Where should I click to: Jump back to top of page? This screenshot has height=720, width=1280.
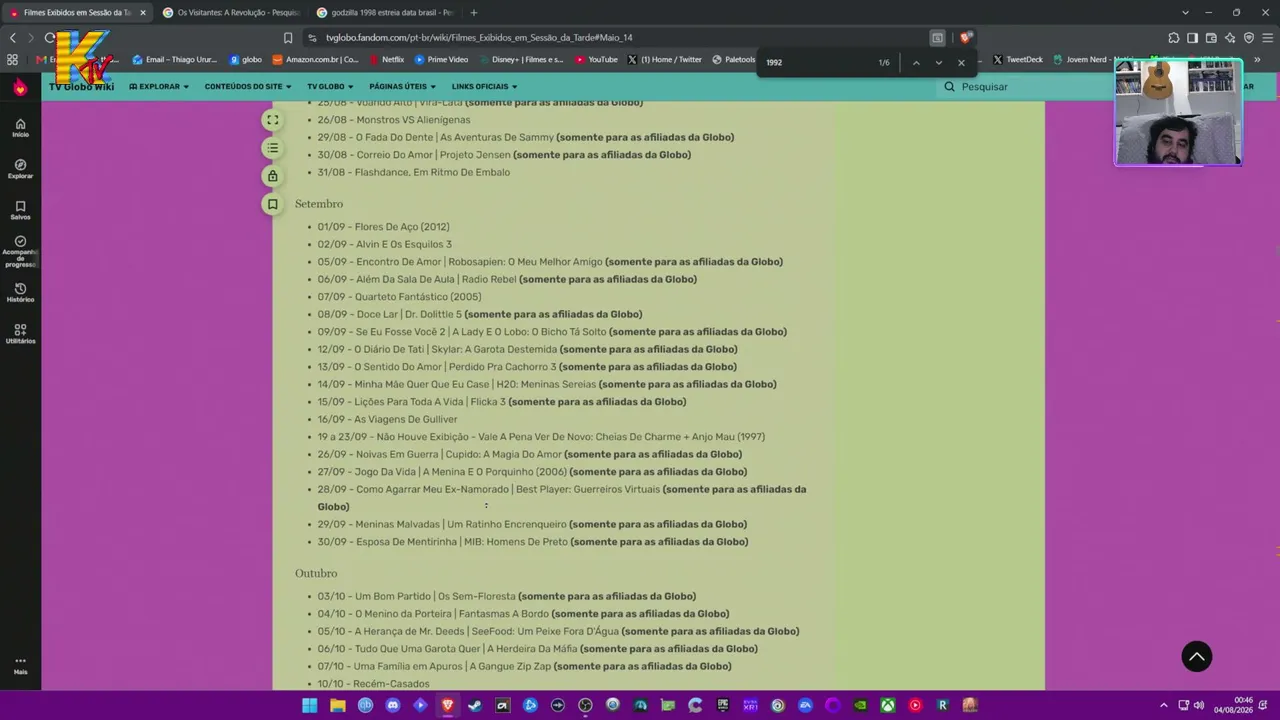(x=1196, y=656)
